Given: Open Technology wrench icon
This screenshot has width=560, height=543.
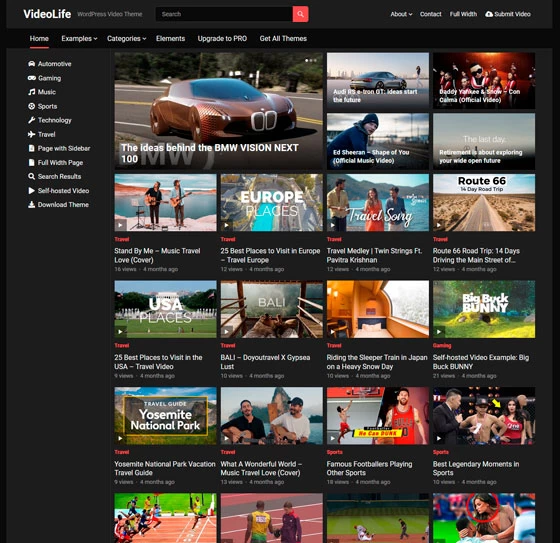Looking at the screenshot, I should [x=31, y=120].
